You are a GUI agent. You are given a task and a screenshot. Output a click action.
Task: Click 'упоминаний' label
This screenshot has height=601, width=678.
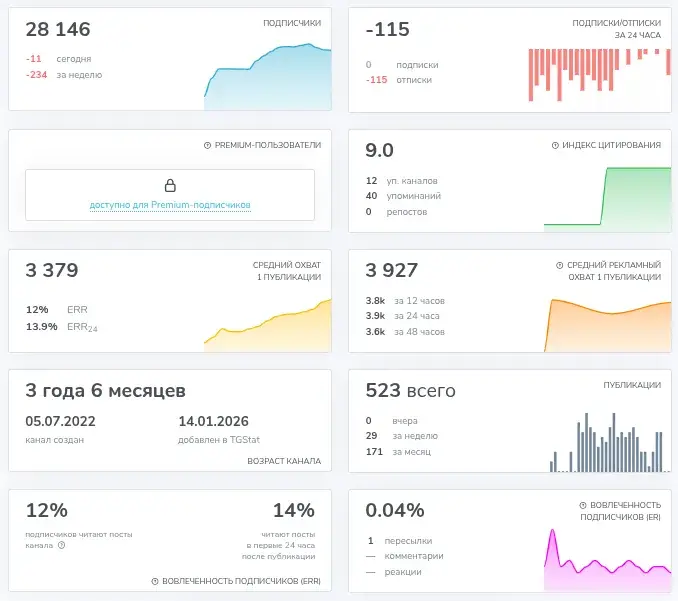413,196
